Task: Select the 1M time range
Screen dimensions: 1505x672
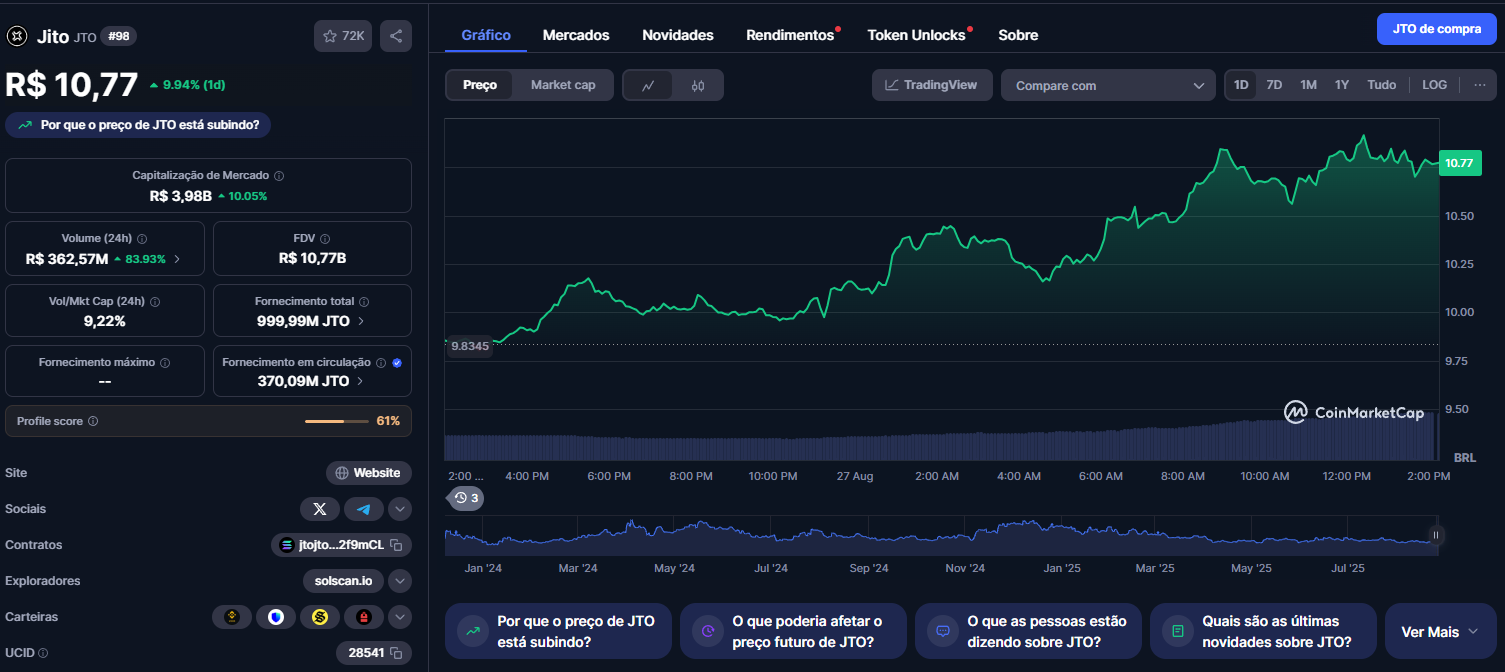Action: [x=1308, y=85]
